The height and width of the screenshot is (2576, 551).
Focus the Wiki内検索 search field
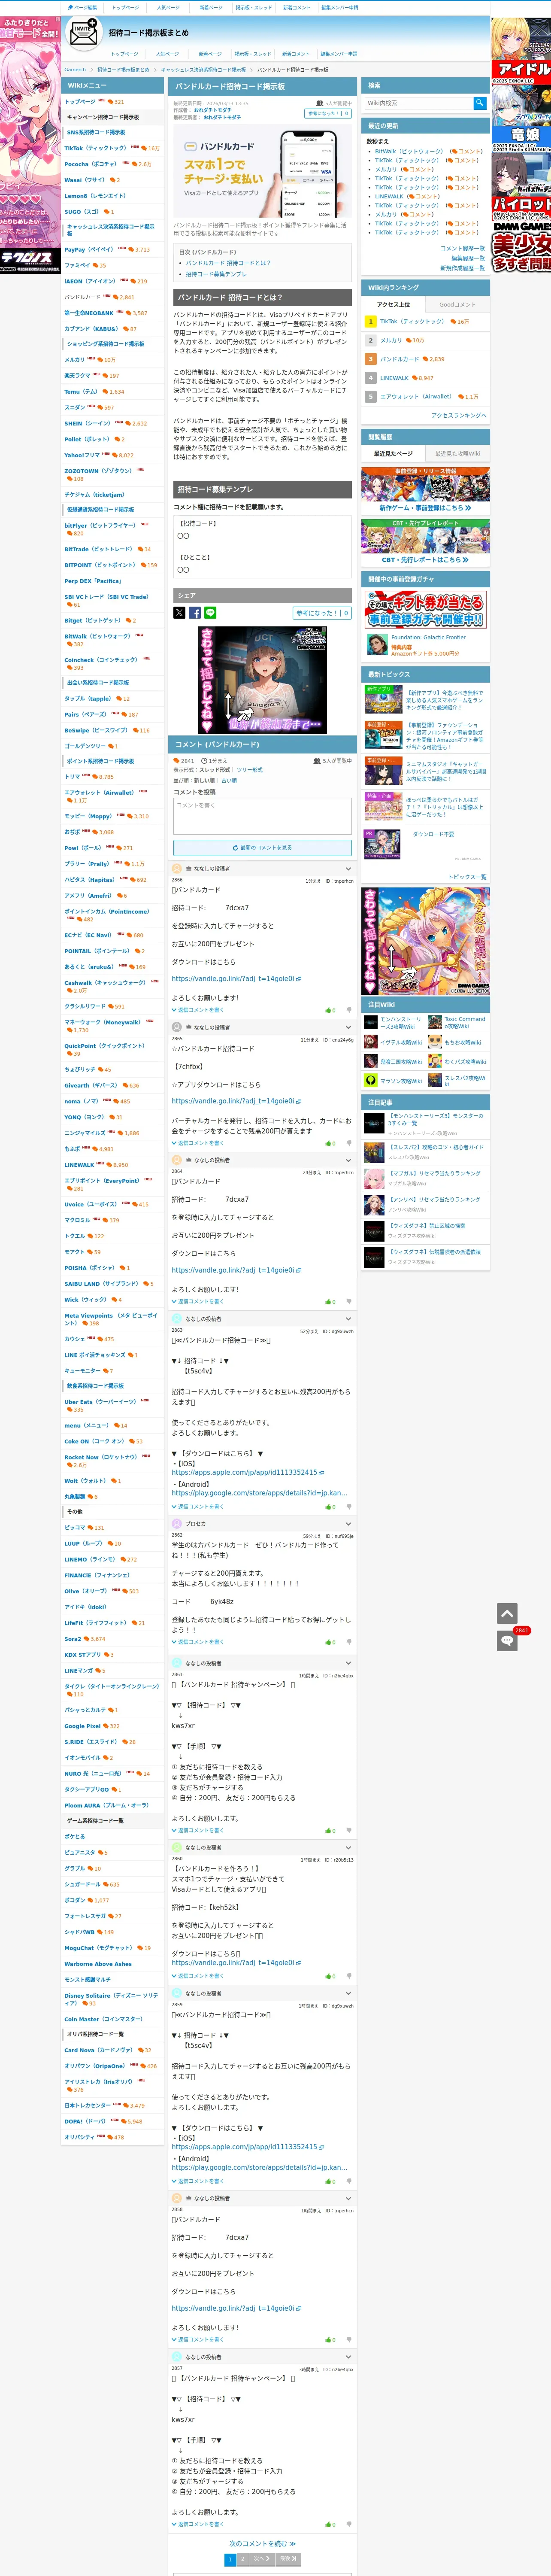coord(419,103)
